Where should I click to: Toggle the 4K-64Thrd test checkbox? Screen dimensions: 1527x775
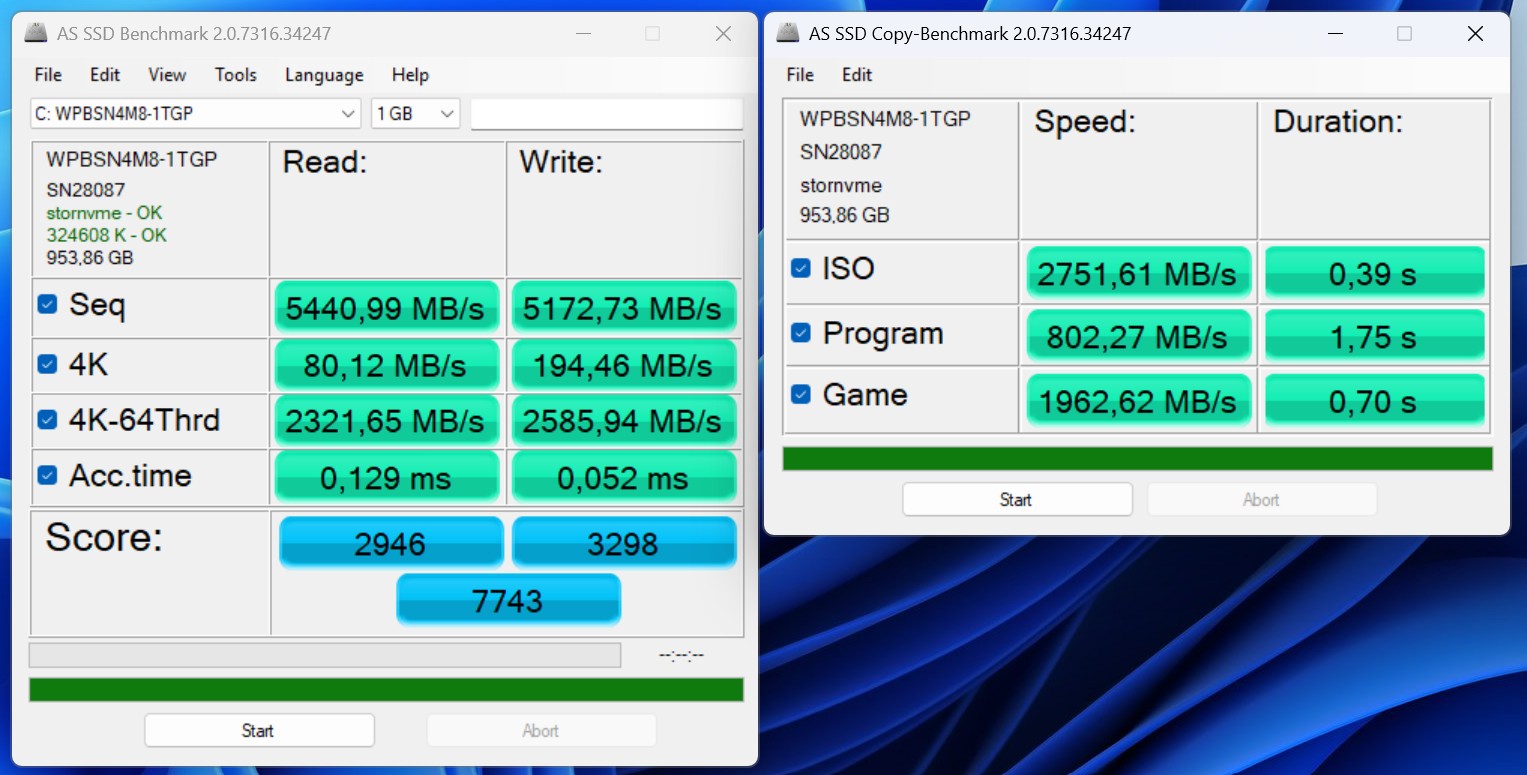pos(47,420)
